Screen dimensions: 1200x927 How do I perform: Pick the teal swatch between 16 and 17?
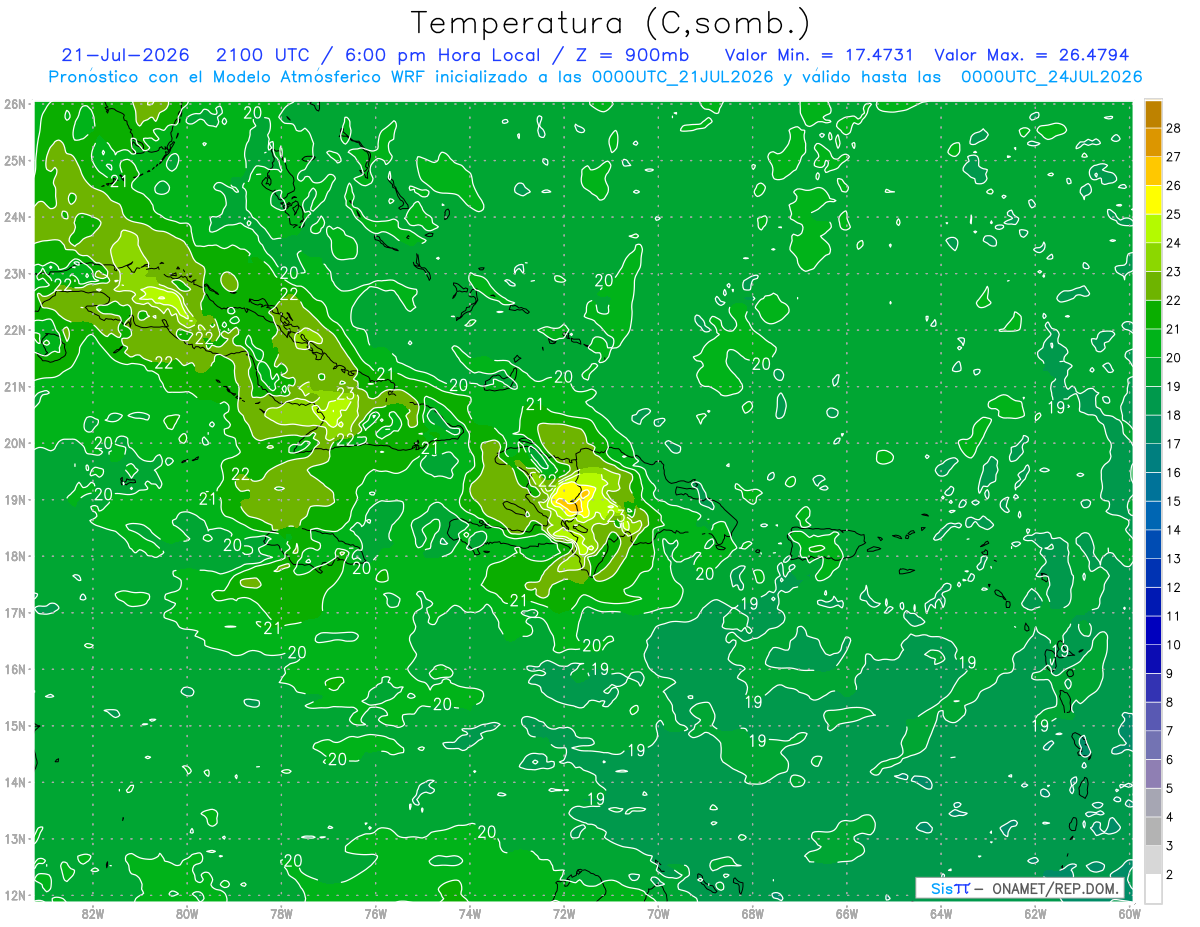point(1153,458)
